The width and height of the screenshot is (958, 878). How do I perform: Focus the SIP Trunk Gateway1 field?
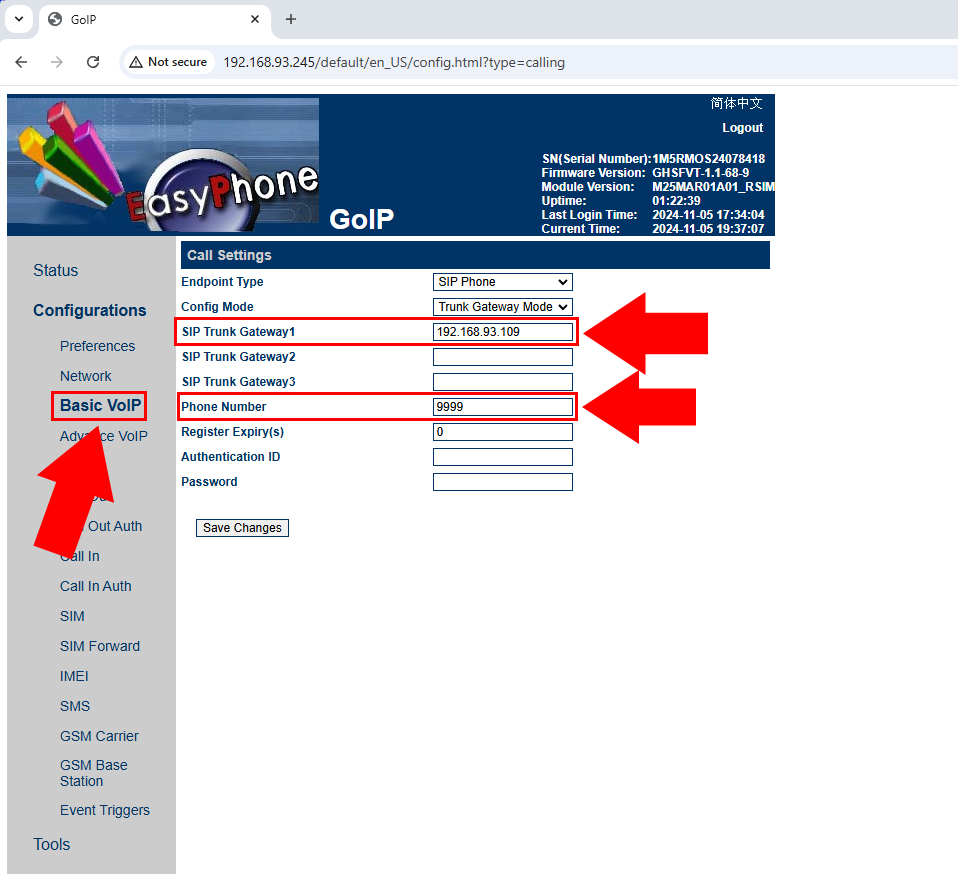pyautogui.click(x=502, y=332)
